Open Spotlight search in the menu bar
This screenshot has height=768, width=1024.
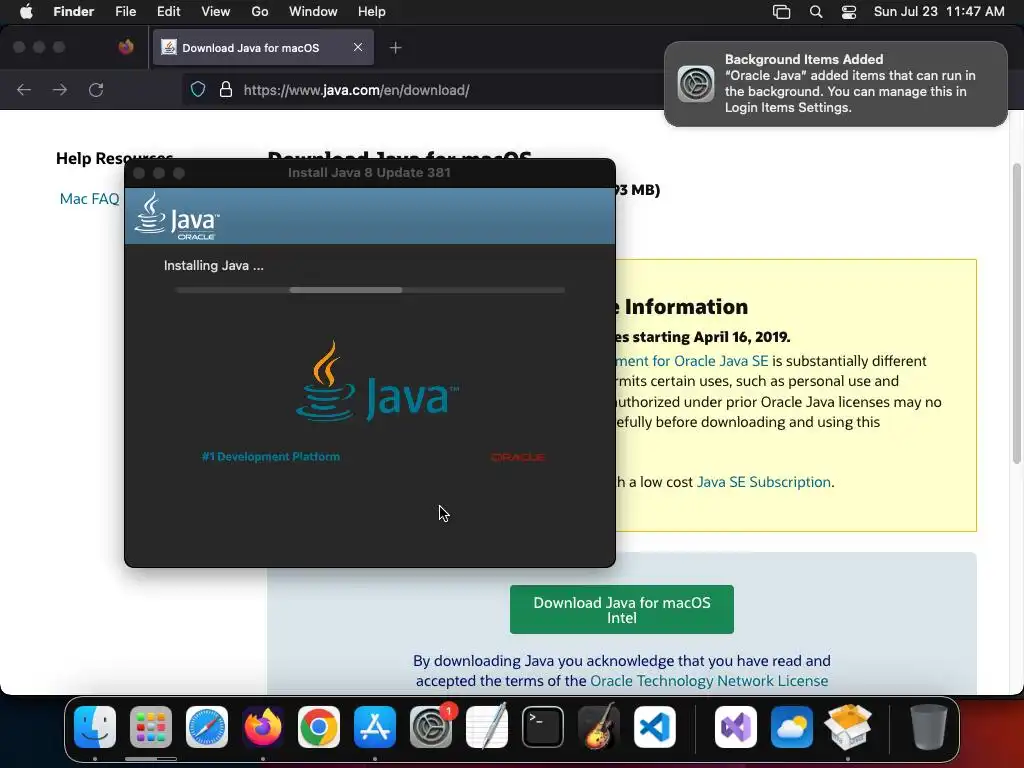pos(816,12)
